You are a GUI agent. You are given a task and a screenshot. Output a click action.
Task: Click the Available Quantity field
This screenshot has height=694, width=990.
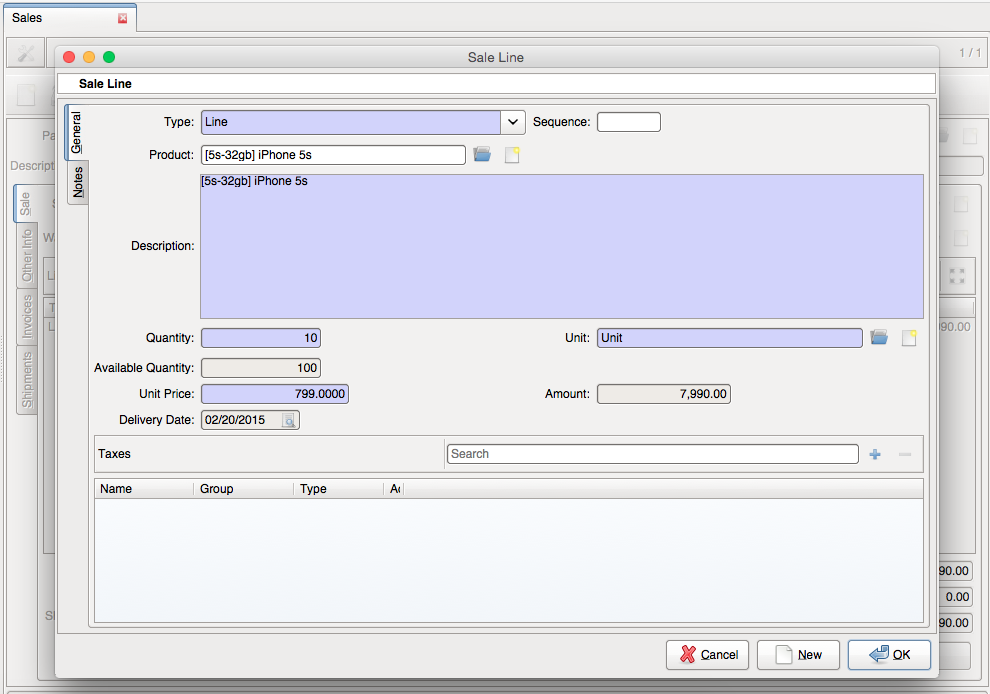tap(261, 368)
